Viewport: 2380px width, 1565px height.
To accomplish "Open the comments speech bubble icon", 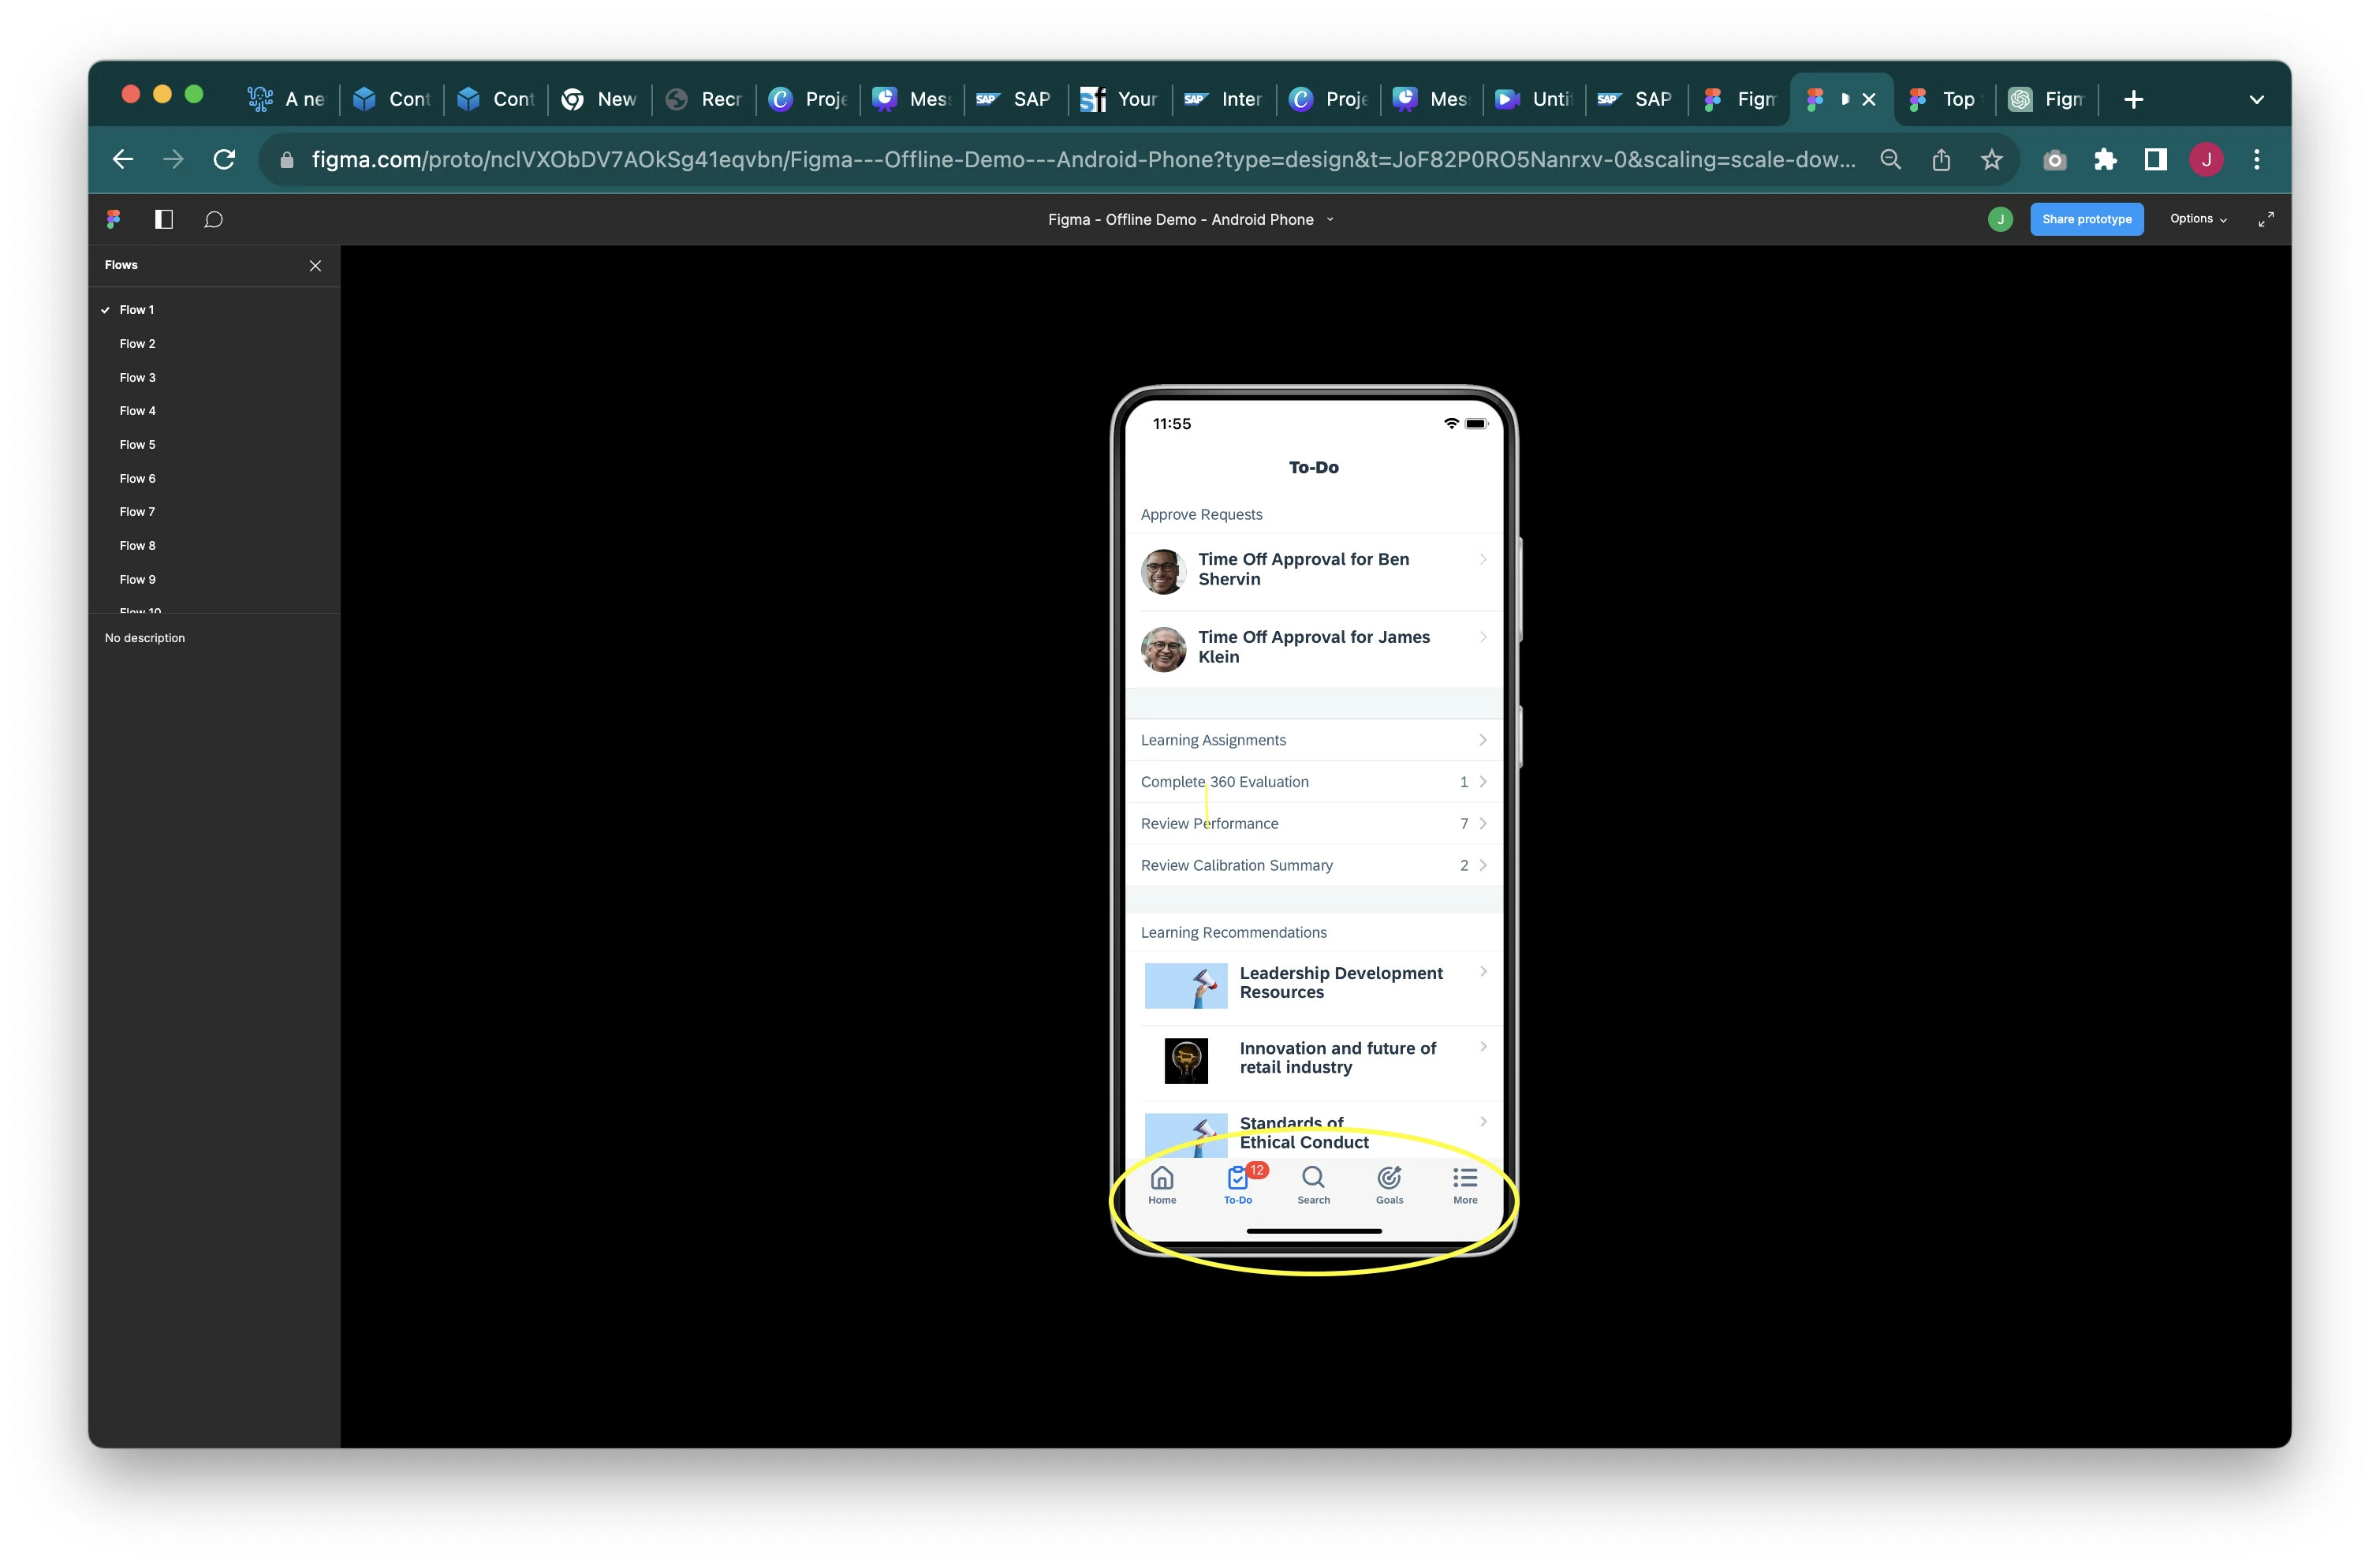I will [x=213, y=219].
